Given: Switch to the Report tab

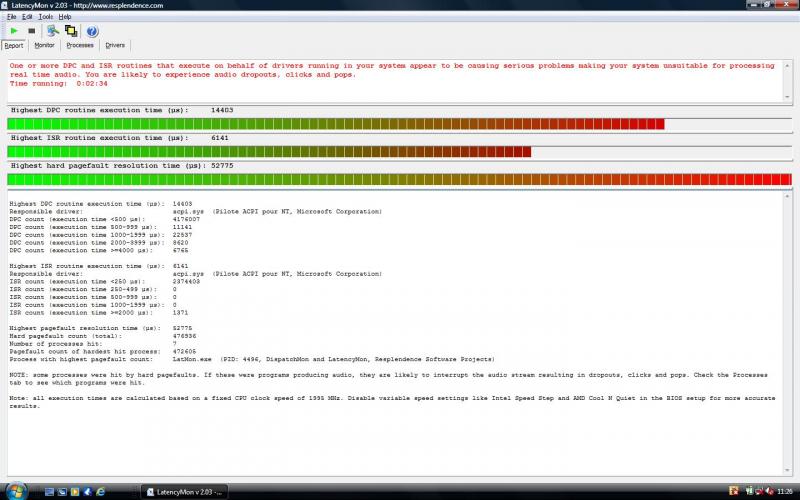Looking at the screenshot, I should click(14, 45).
